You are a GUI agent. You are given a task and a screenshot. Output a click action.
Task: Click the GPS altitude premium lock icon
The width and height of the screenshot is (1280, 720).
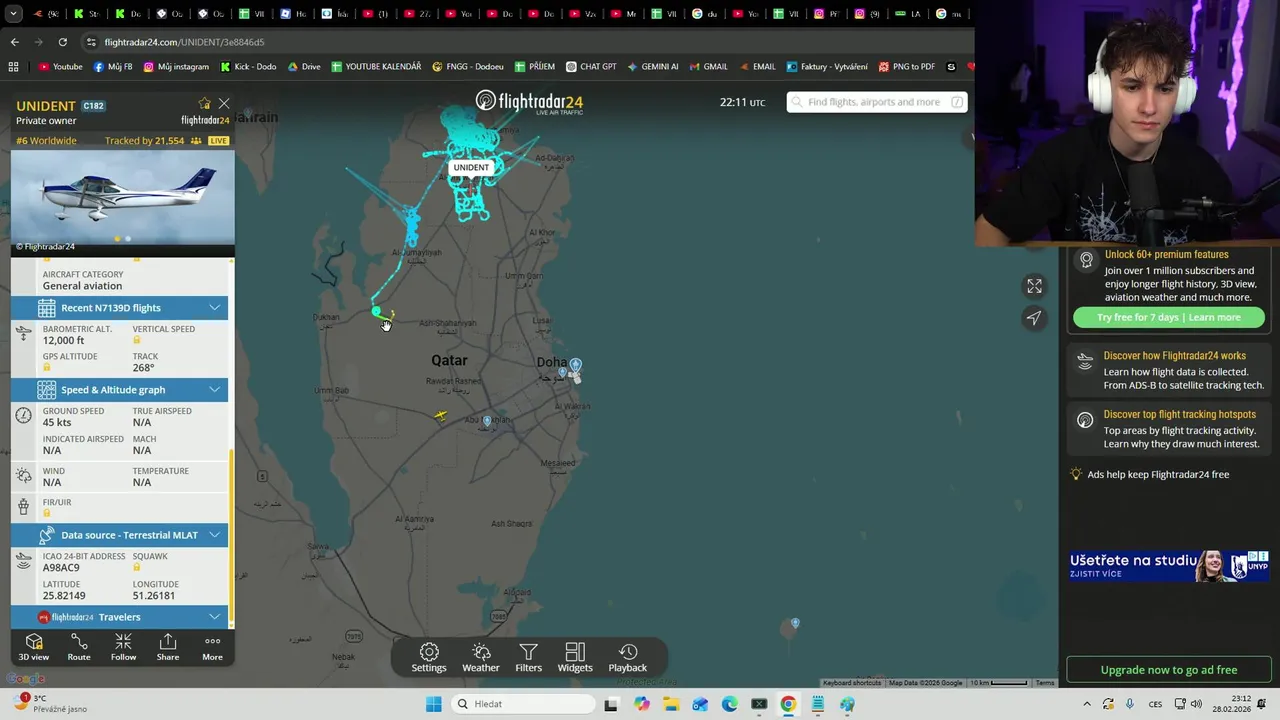(x=47, y=367)
